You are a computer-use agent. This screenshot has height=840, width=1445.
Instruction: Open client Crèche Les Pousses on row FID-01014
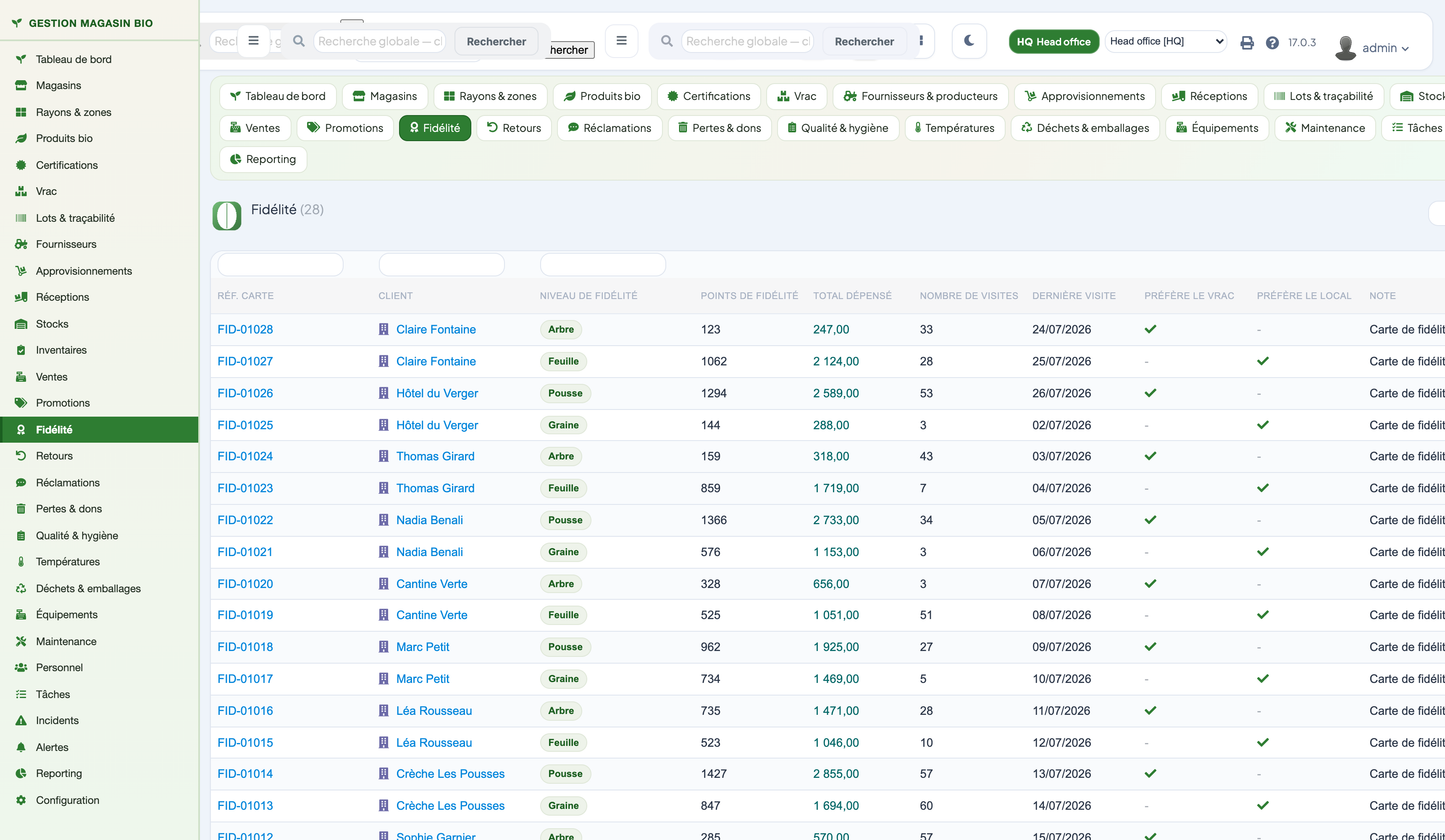point(450,774)
